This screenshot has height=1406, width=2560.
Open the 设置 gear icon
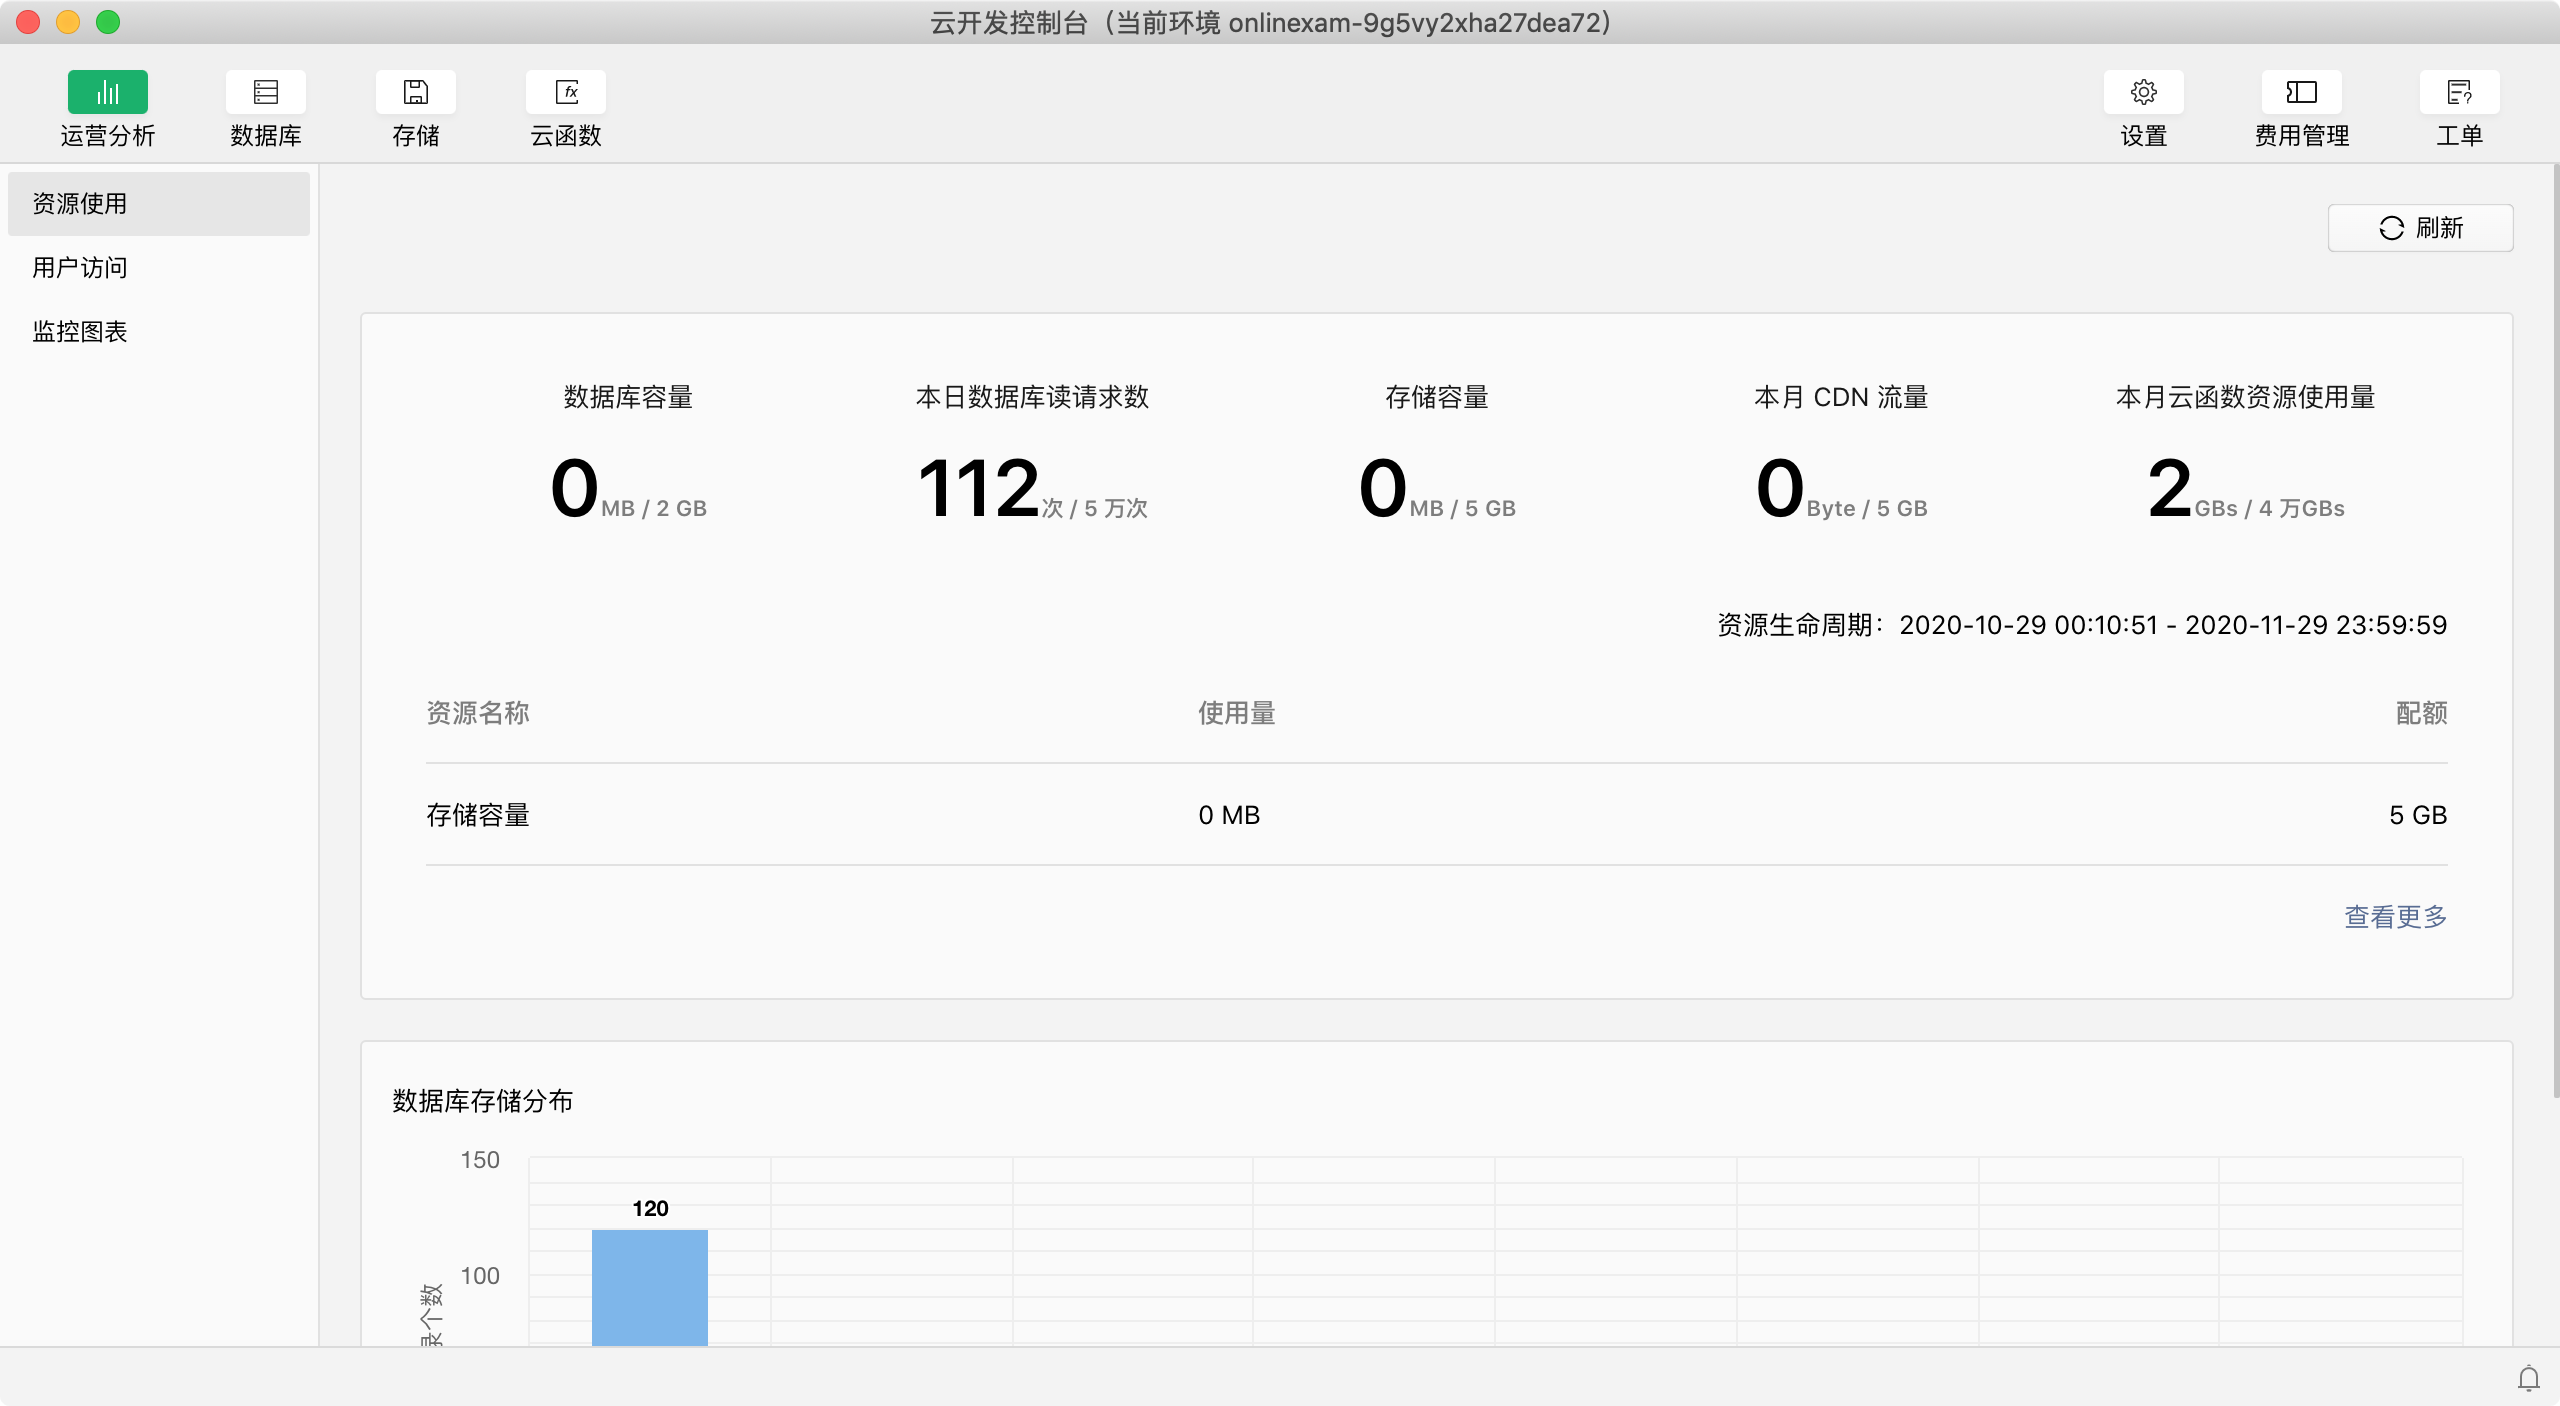[2143, 93]
